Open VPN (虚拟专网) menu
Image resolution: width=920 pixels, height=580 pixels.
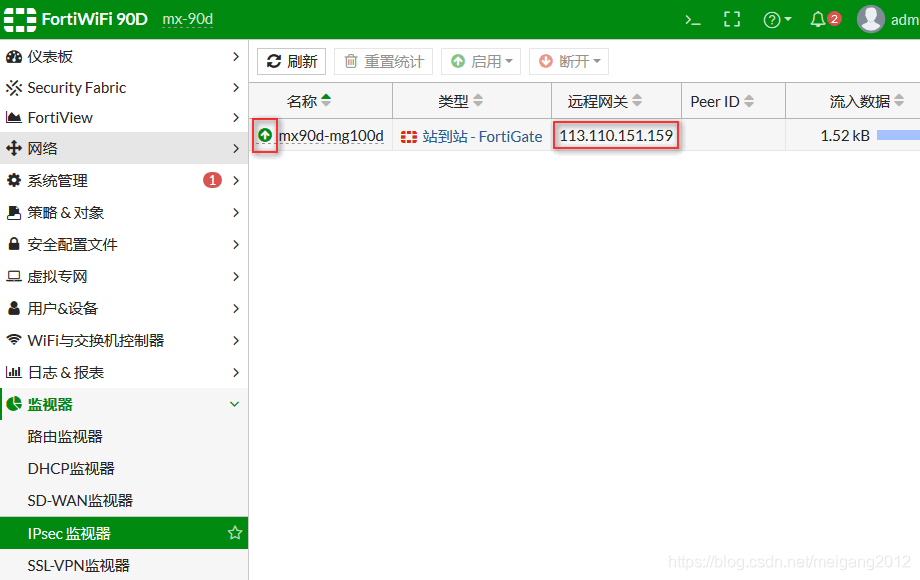pos(124,276)
